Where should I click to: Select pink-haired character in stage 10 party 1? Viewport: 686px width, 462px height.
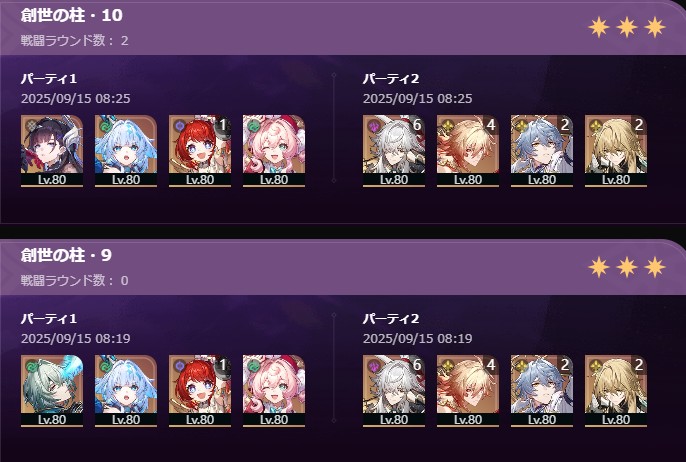(273, 151)
